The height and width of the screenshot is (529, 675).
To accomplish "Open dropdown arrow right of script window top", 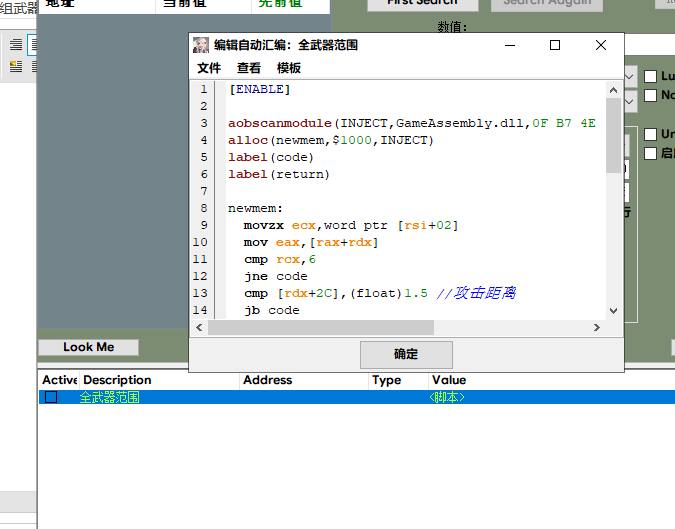I will pyautogui.click(x=629, y=77).
